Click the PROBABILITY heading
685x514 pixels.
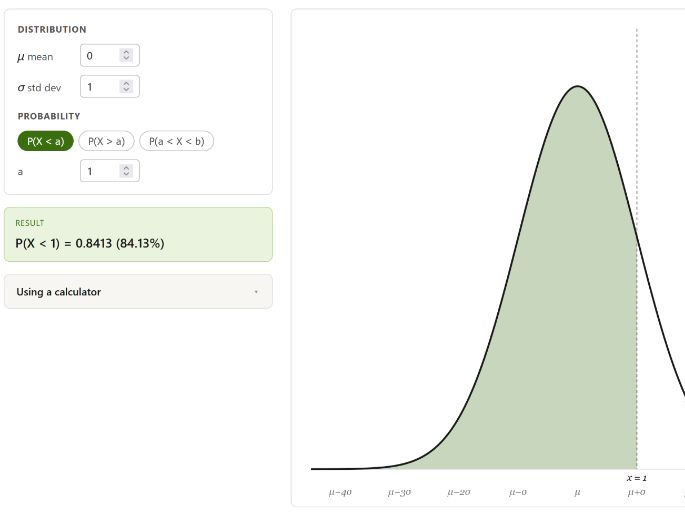(x=49, y=116)
